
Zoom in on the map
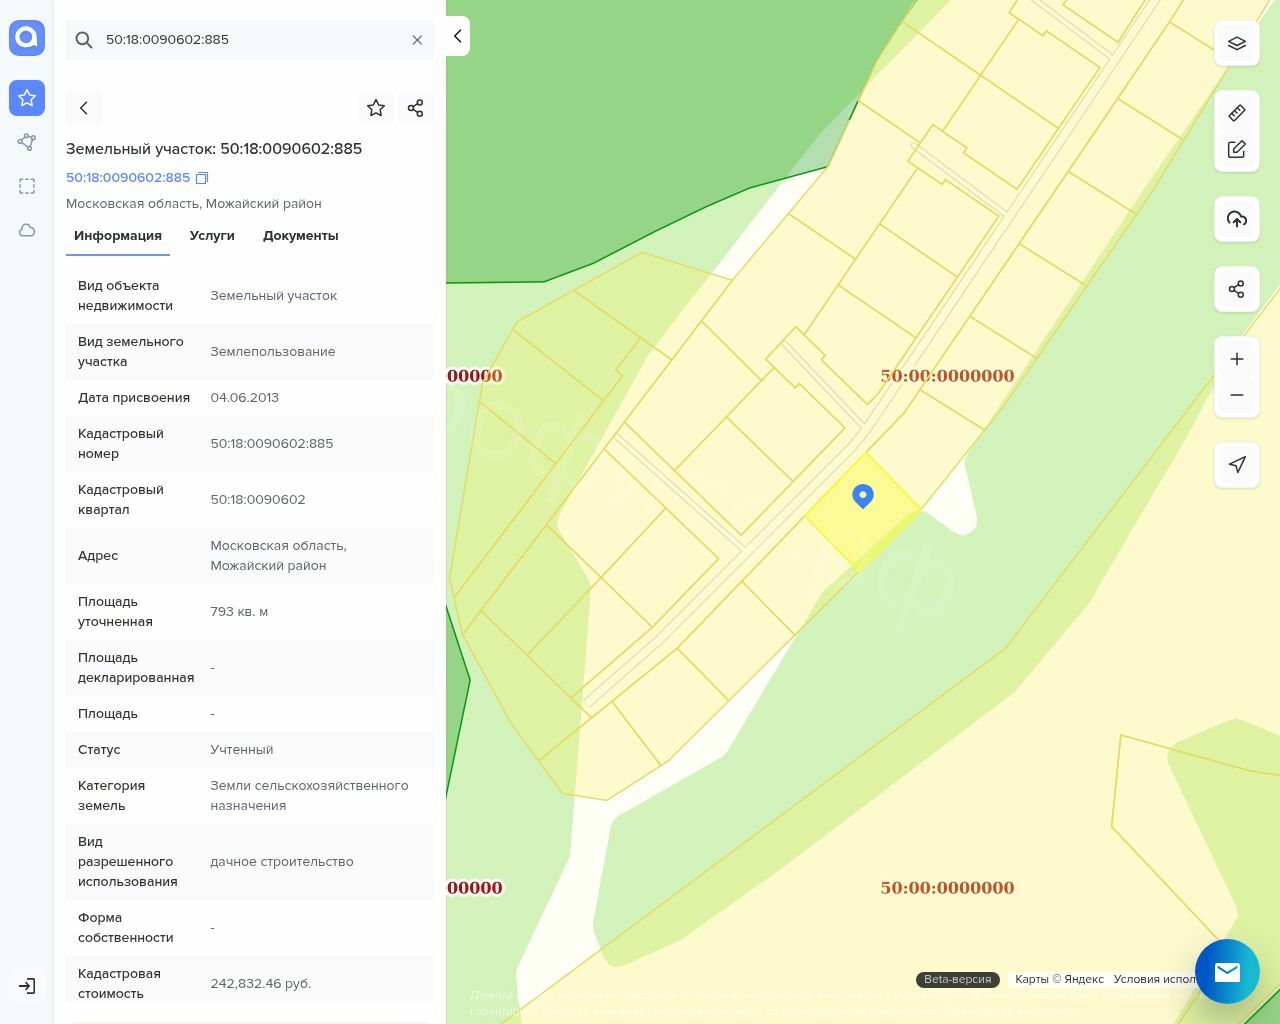click(x=1236, y=360)
